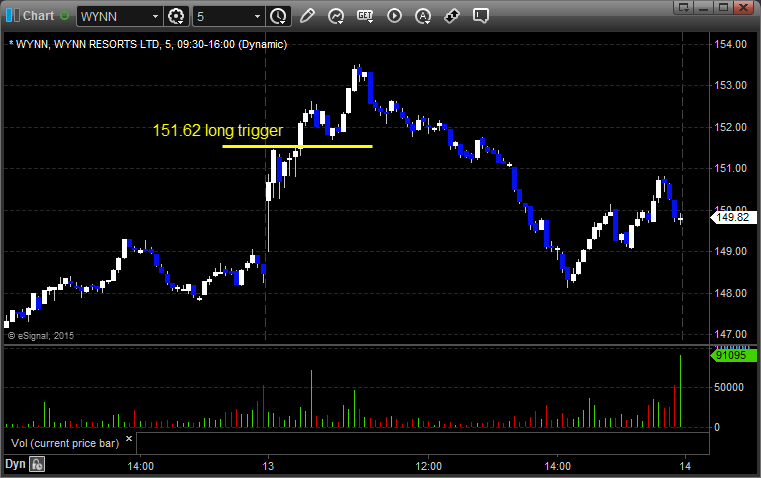Close the Vol study panel
The image size is (761, 478).
129,439
